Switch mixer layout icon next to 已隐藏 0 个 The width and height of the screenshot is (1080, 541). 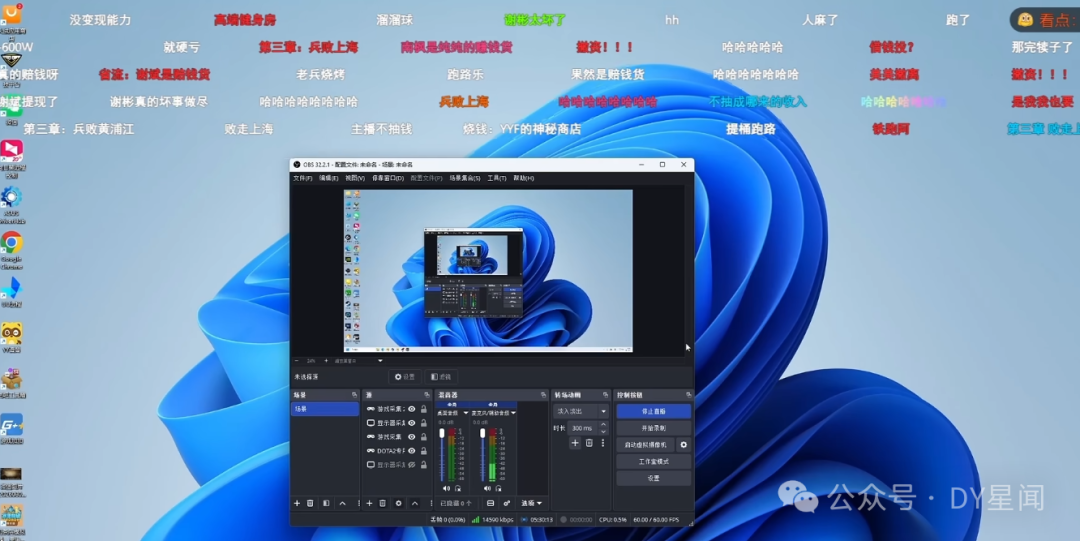pos(490,503)
